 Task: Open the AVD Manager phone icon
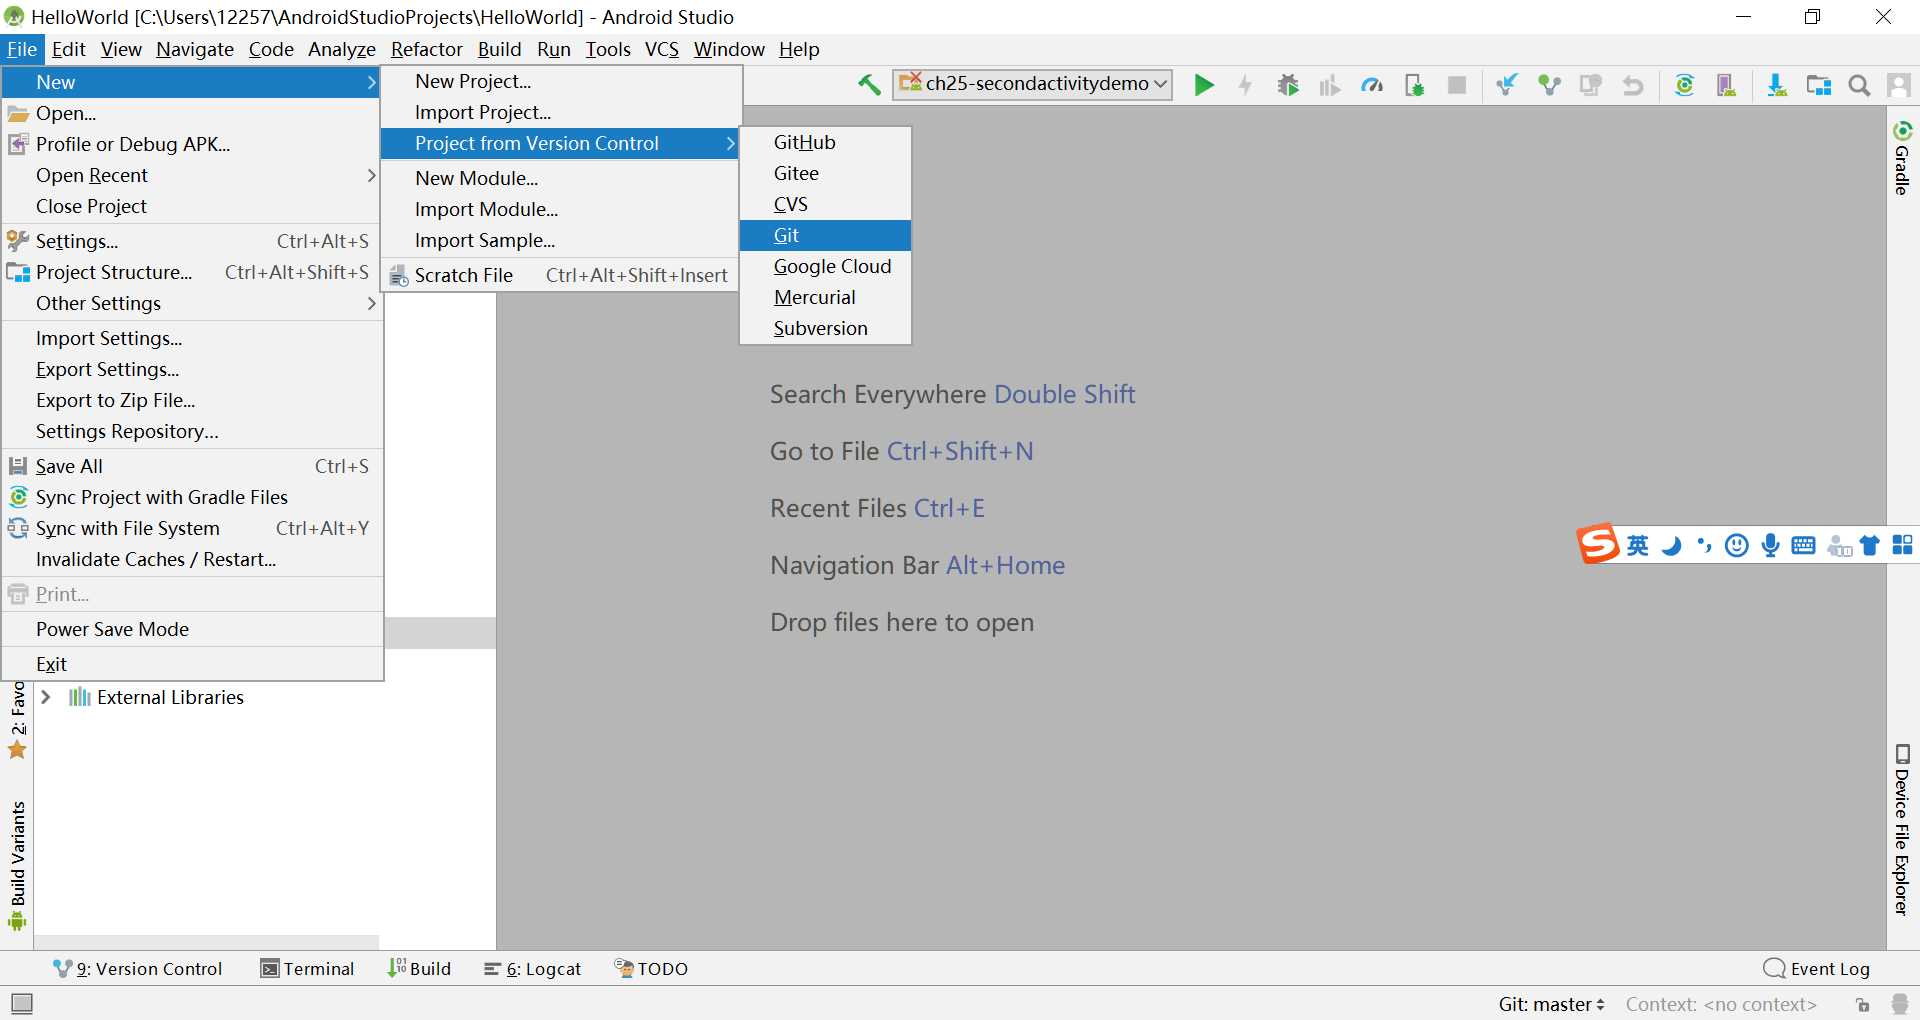click(1726, 85)
